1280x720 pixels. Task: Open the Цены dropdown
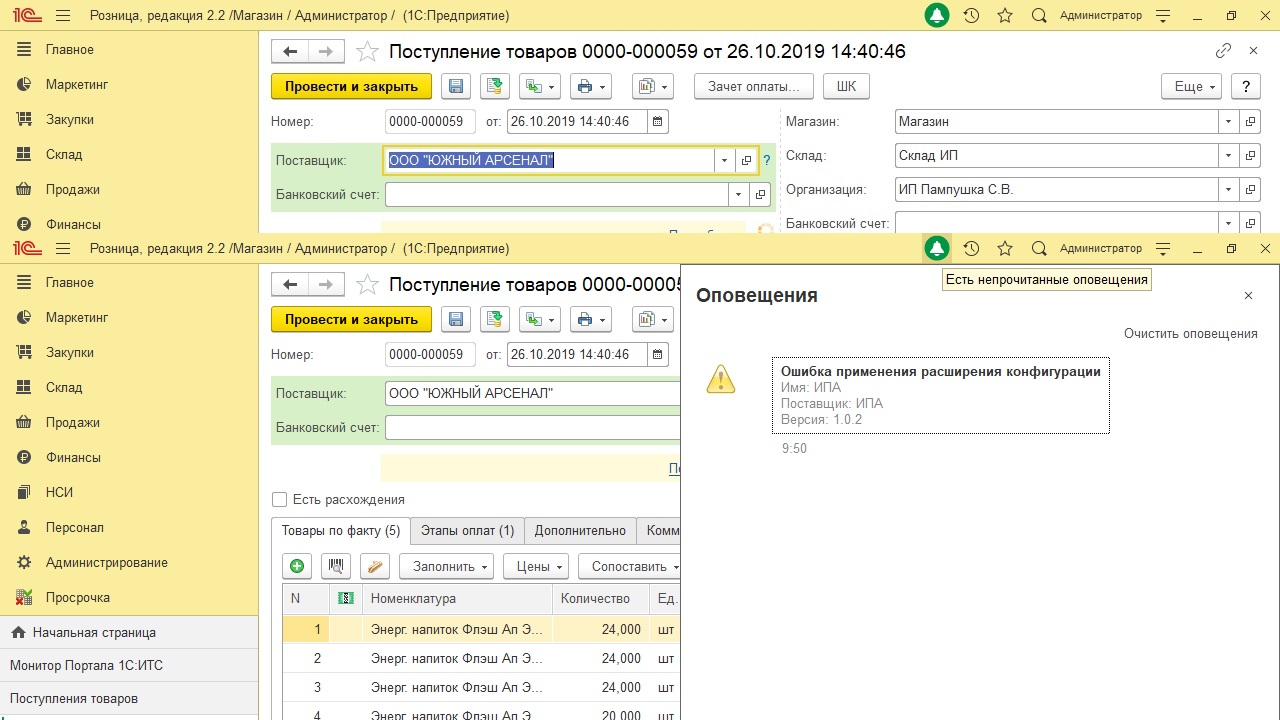click(x=535, y=566)
